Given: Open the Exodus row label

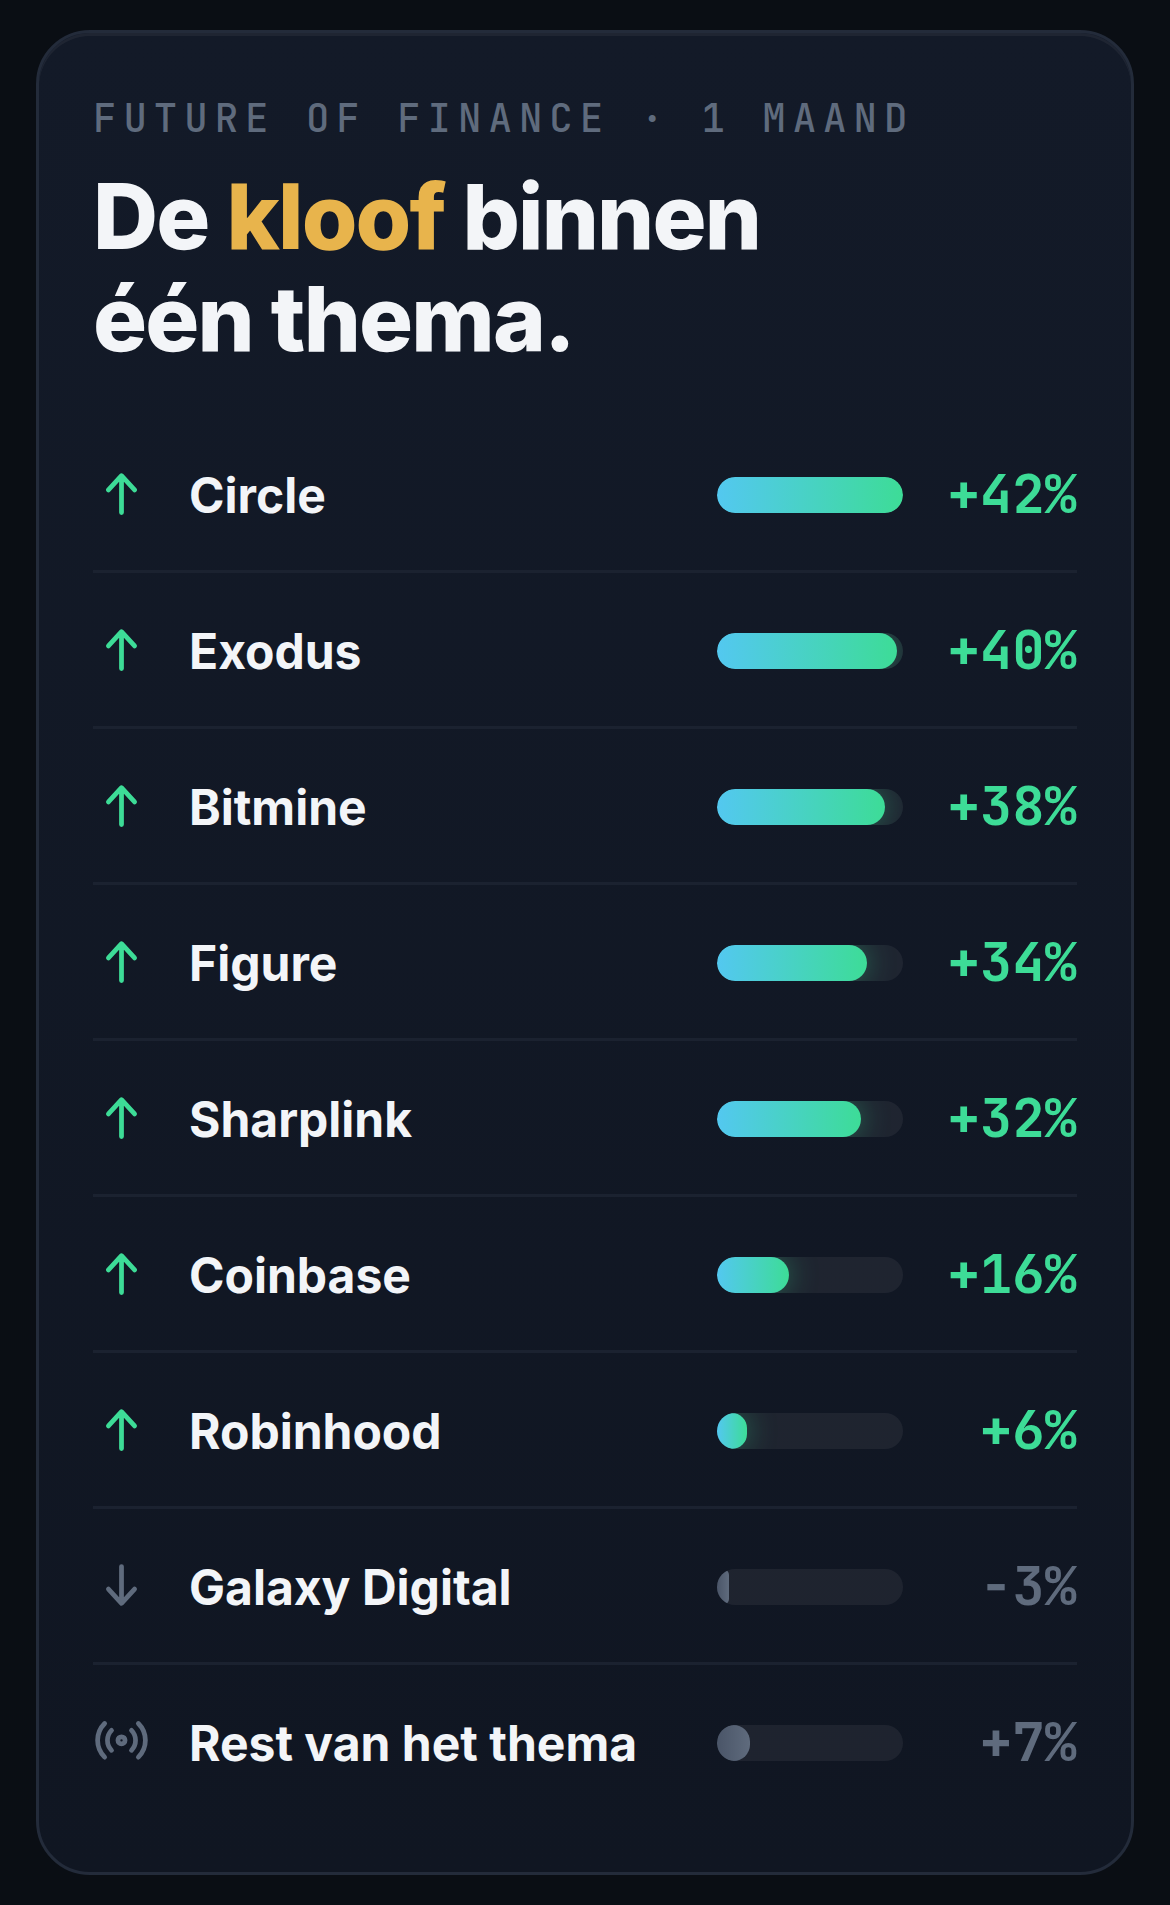Looking at the screenshot, I should (275, 652).
